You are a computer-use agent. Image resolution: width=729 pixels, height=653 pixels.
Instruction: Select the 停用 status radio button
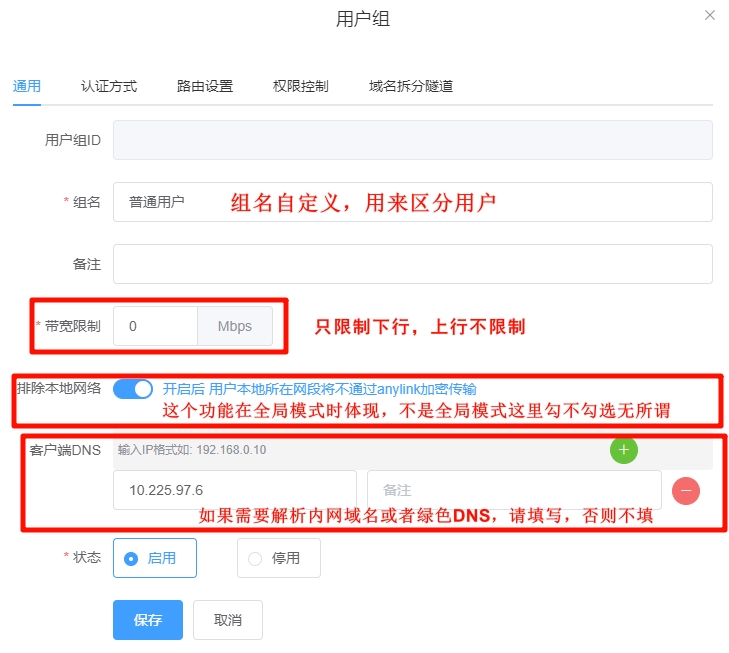[x=278, y=558]
